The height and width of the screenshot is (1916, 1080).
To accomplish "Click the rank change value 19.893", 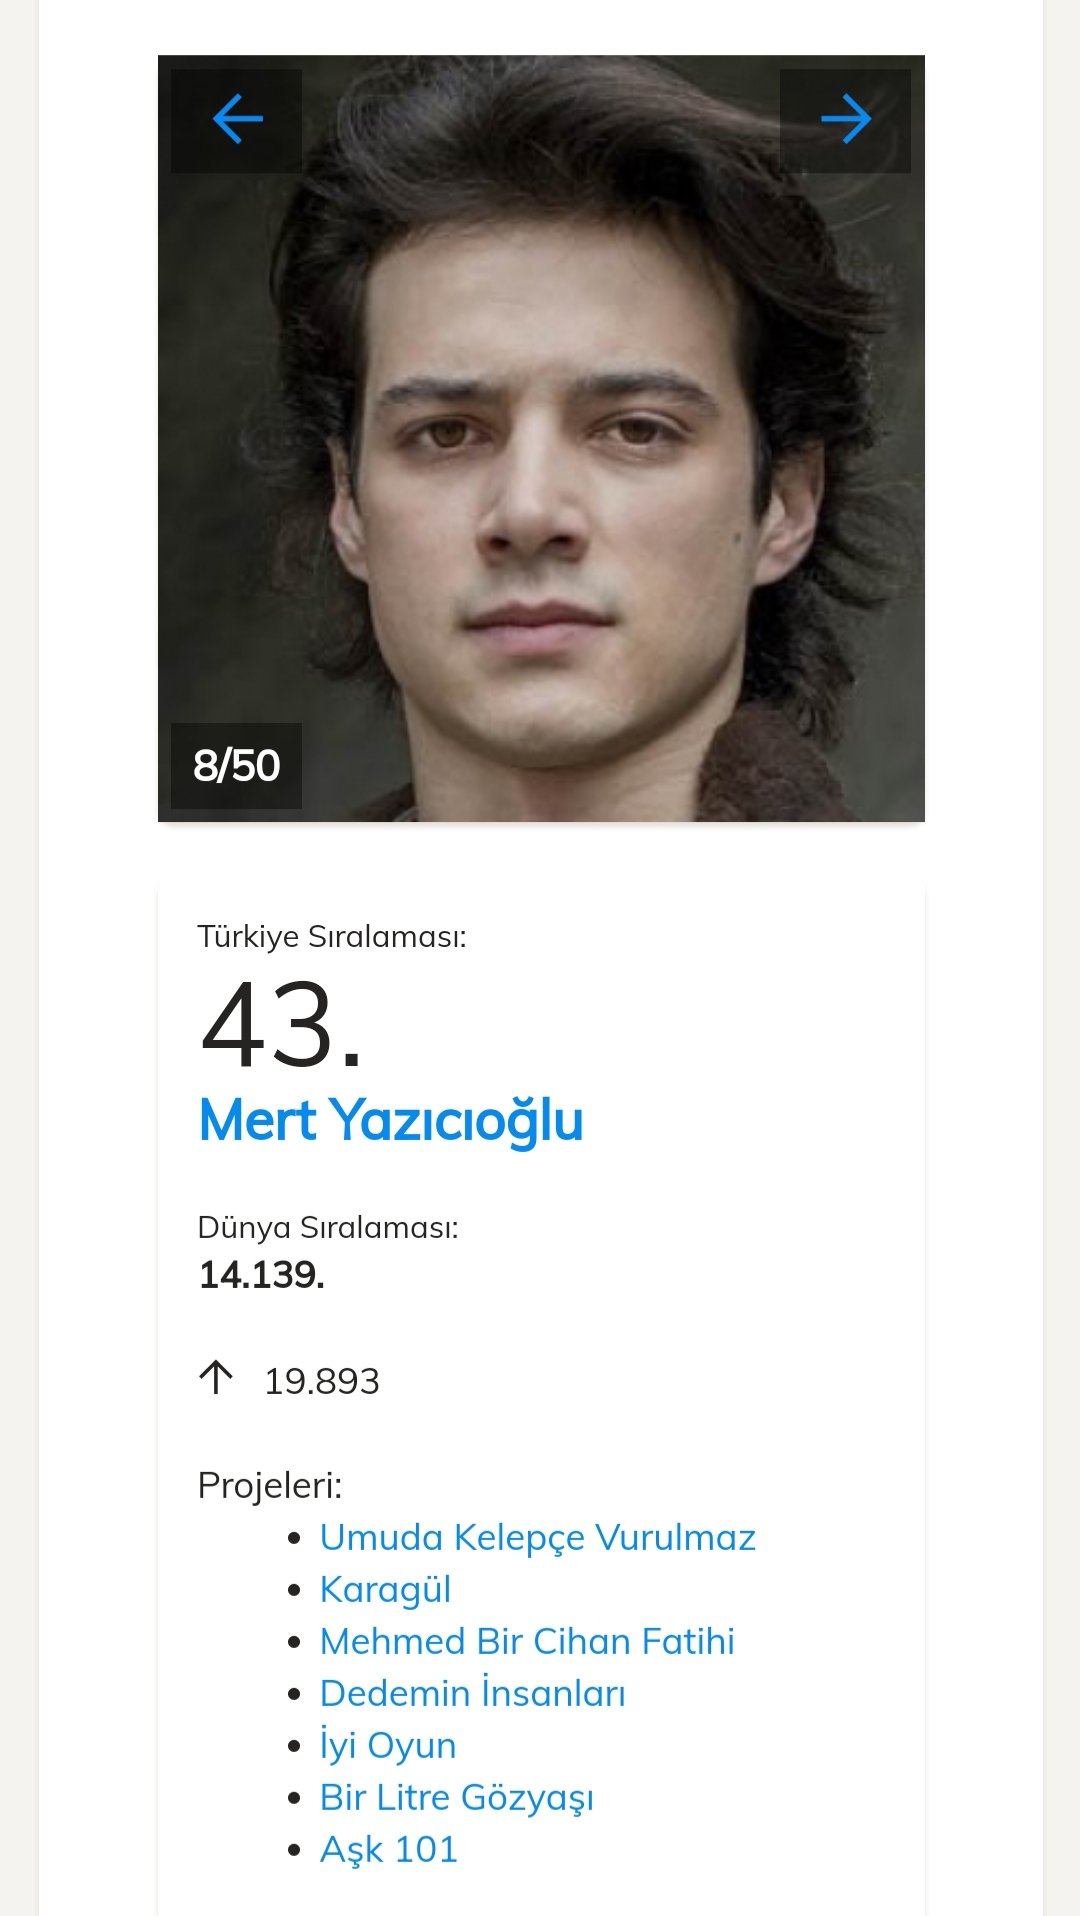I will pyautogui.click(x=322, y=1381).
